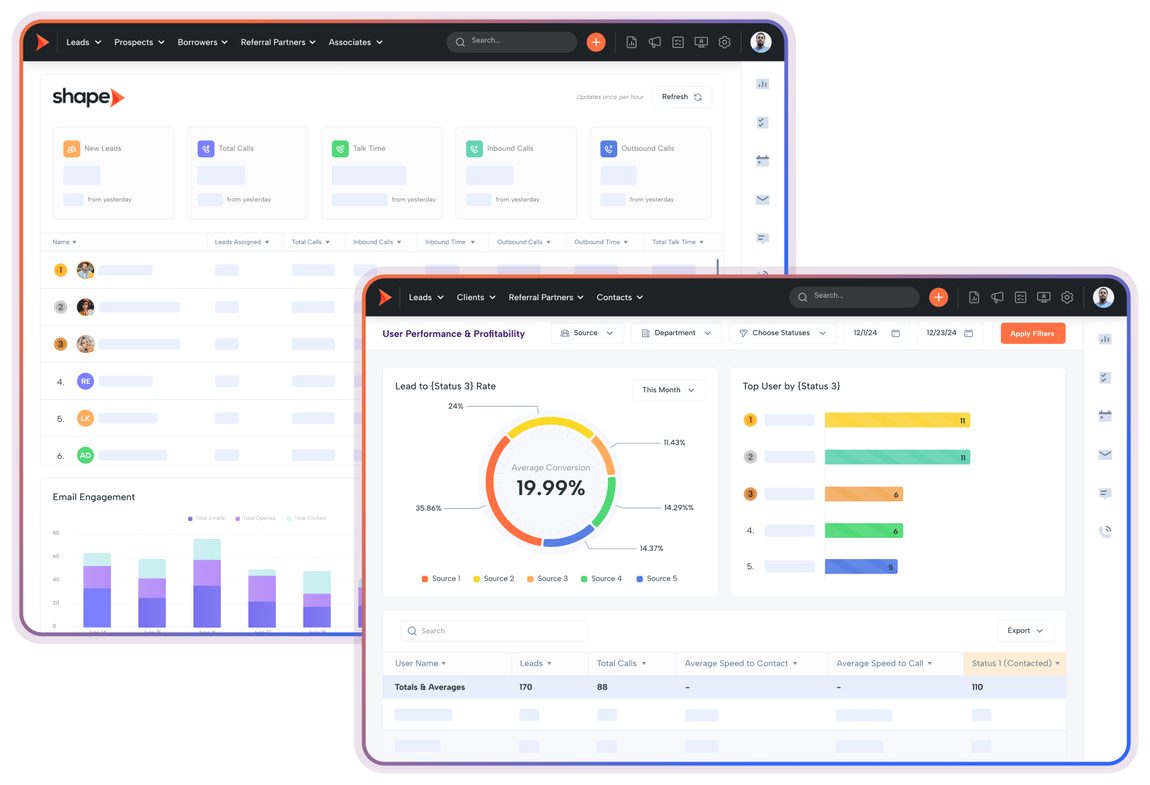Open Contacts menu in front window
The image size is (1150, 785).
(620, 297)
